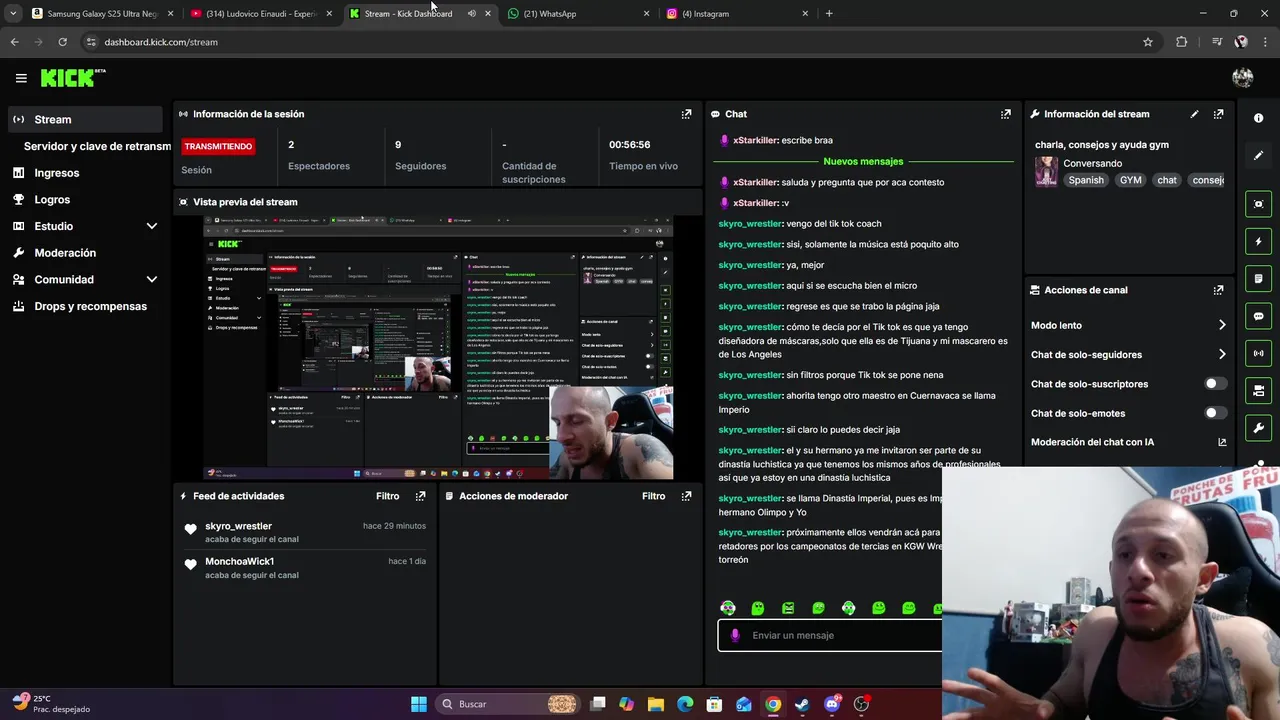Viewport: 1280px width, 720px height.
Task: Open MonchoaWick1 in activity feed
Action: (x=240, y=561)
